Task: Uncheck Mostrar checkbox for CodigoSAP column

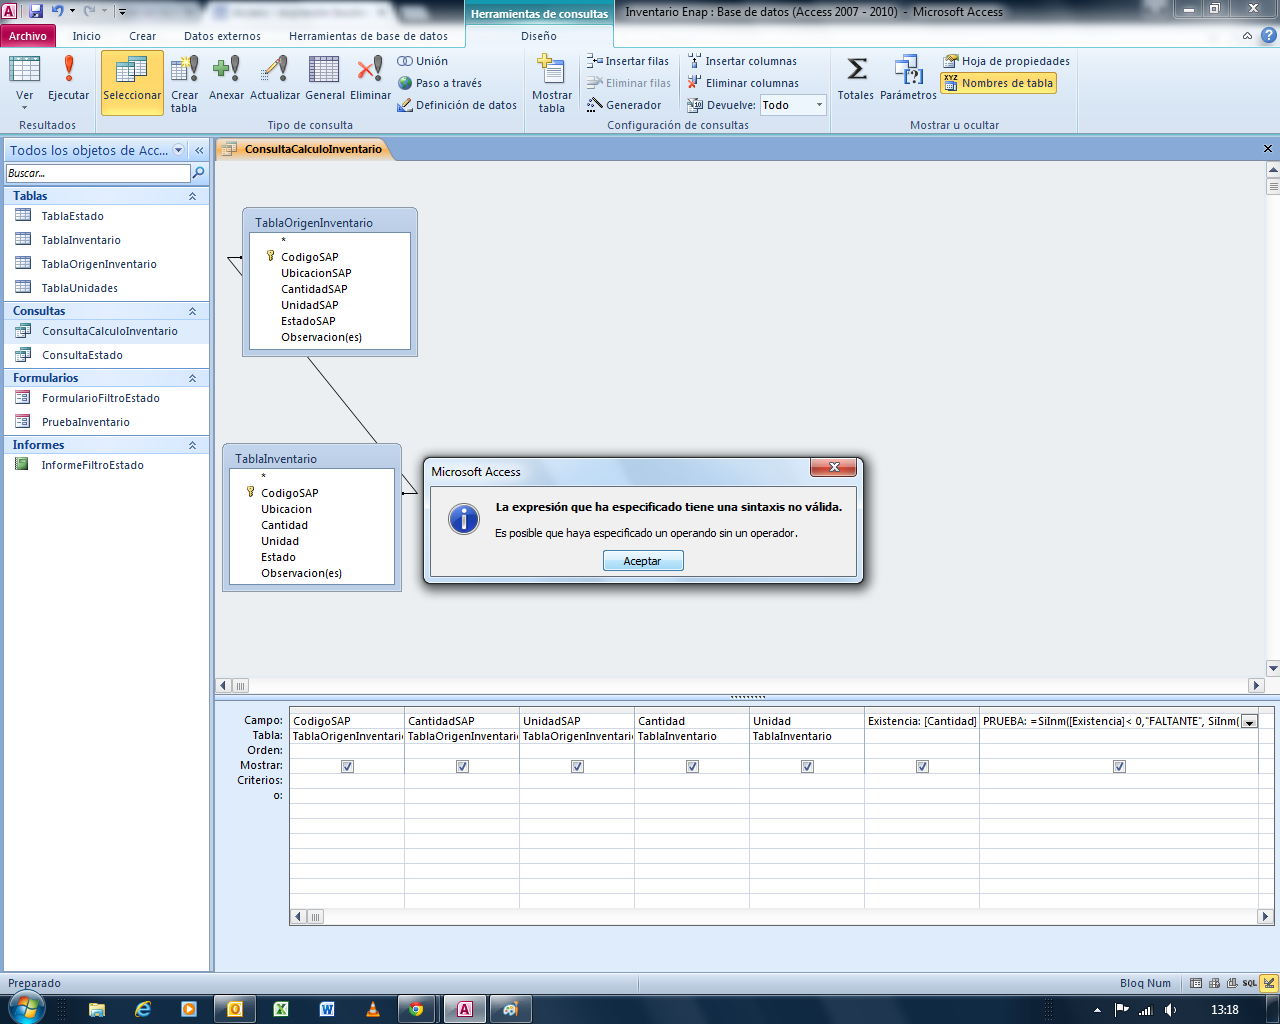Action: point(347,766)
